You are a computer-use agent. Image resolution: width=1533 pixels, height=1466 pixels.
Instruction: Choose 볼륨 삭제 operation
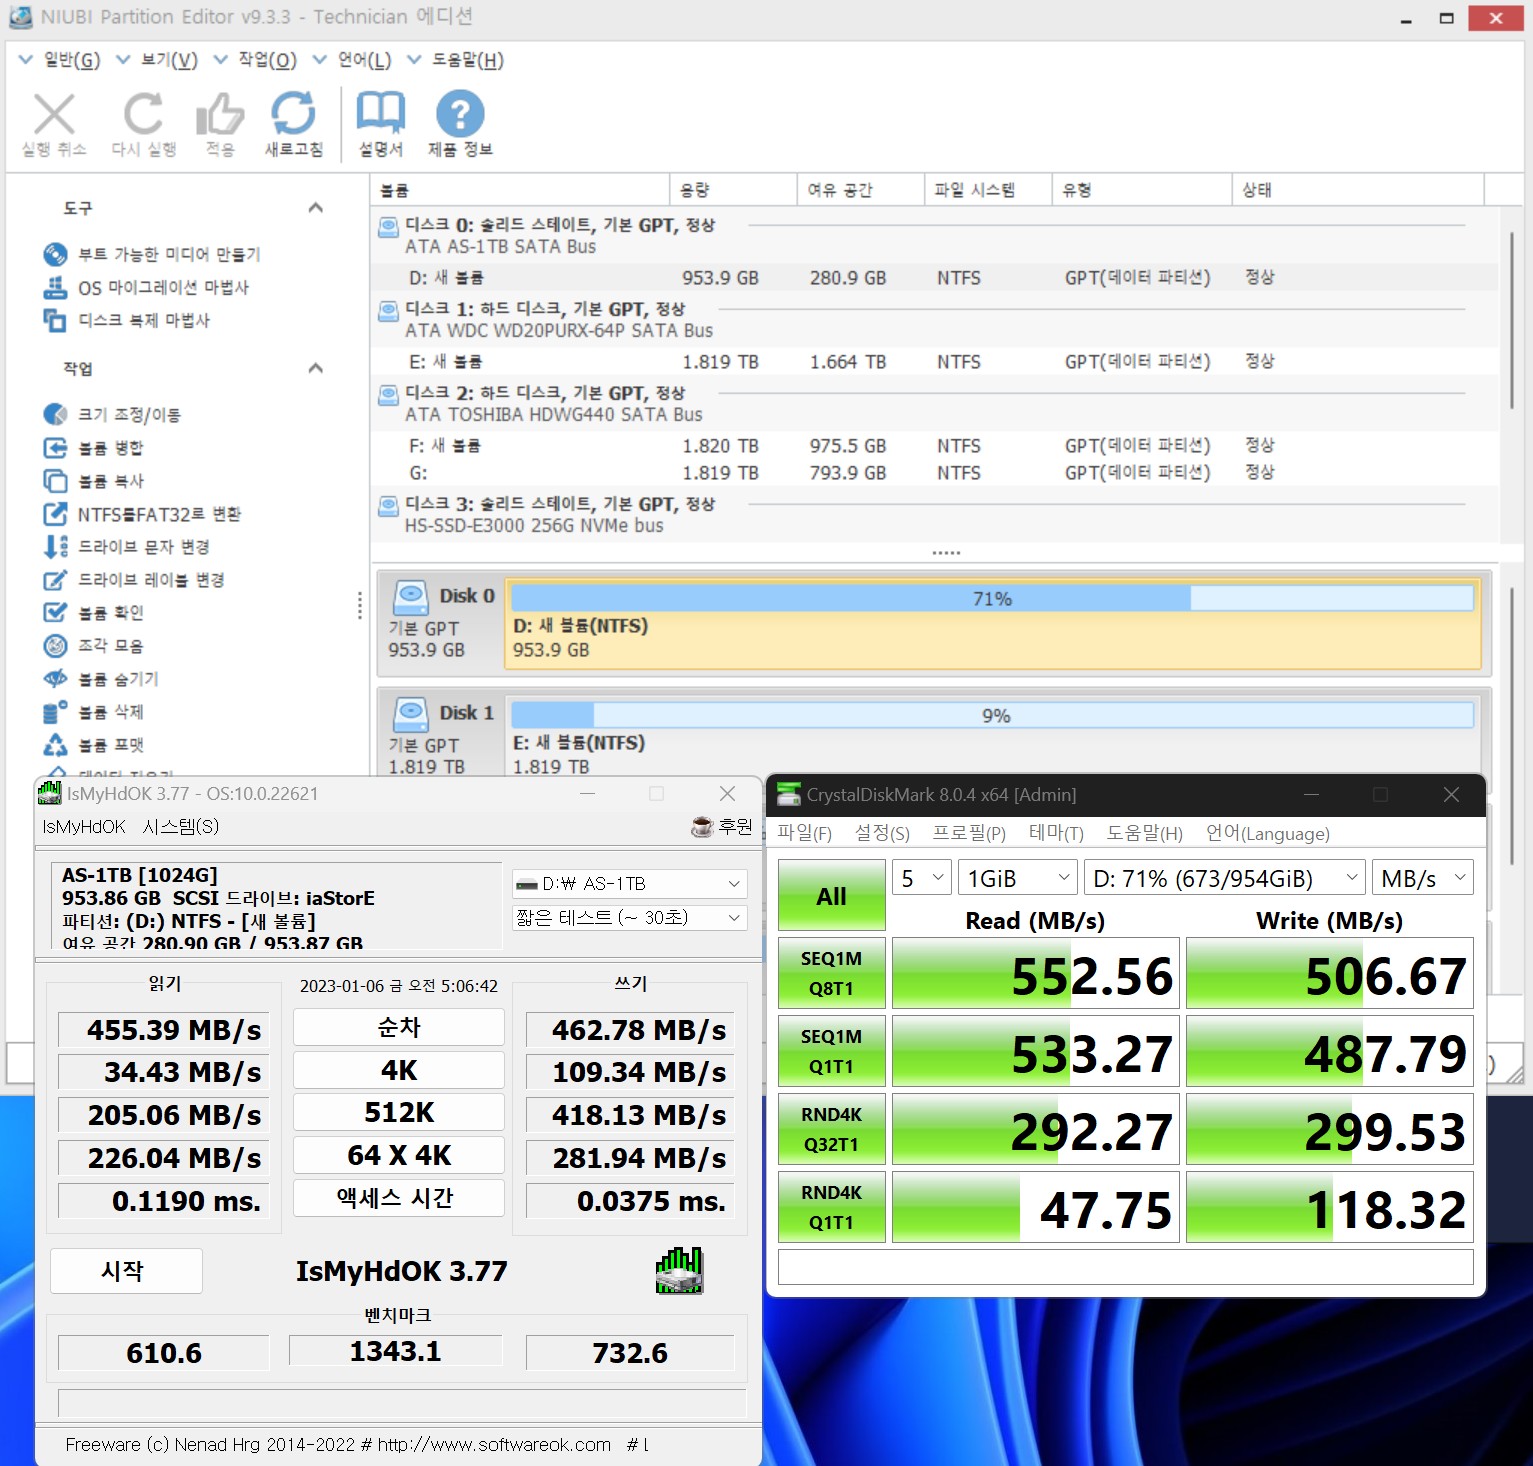94,711
